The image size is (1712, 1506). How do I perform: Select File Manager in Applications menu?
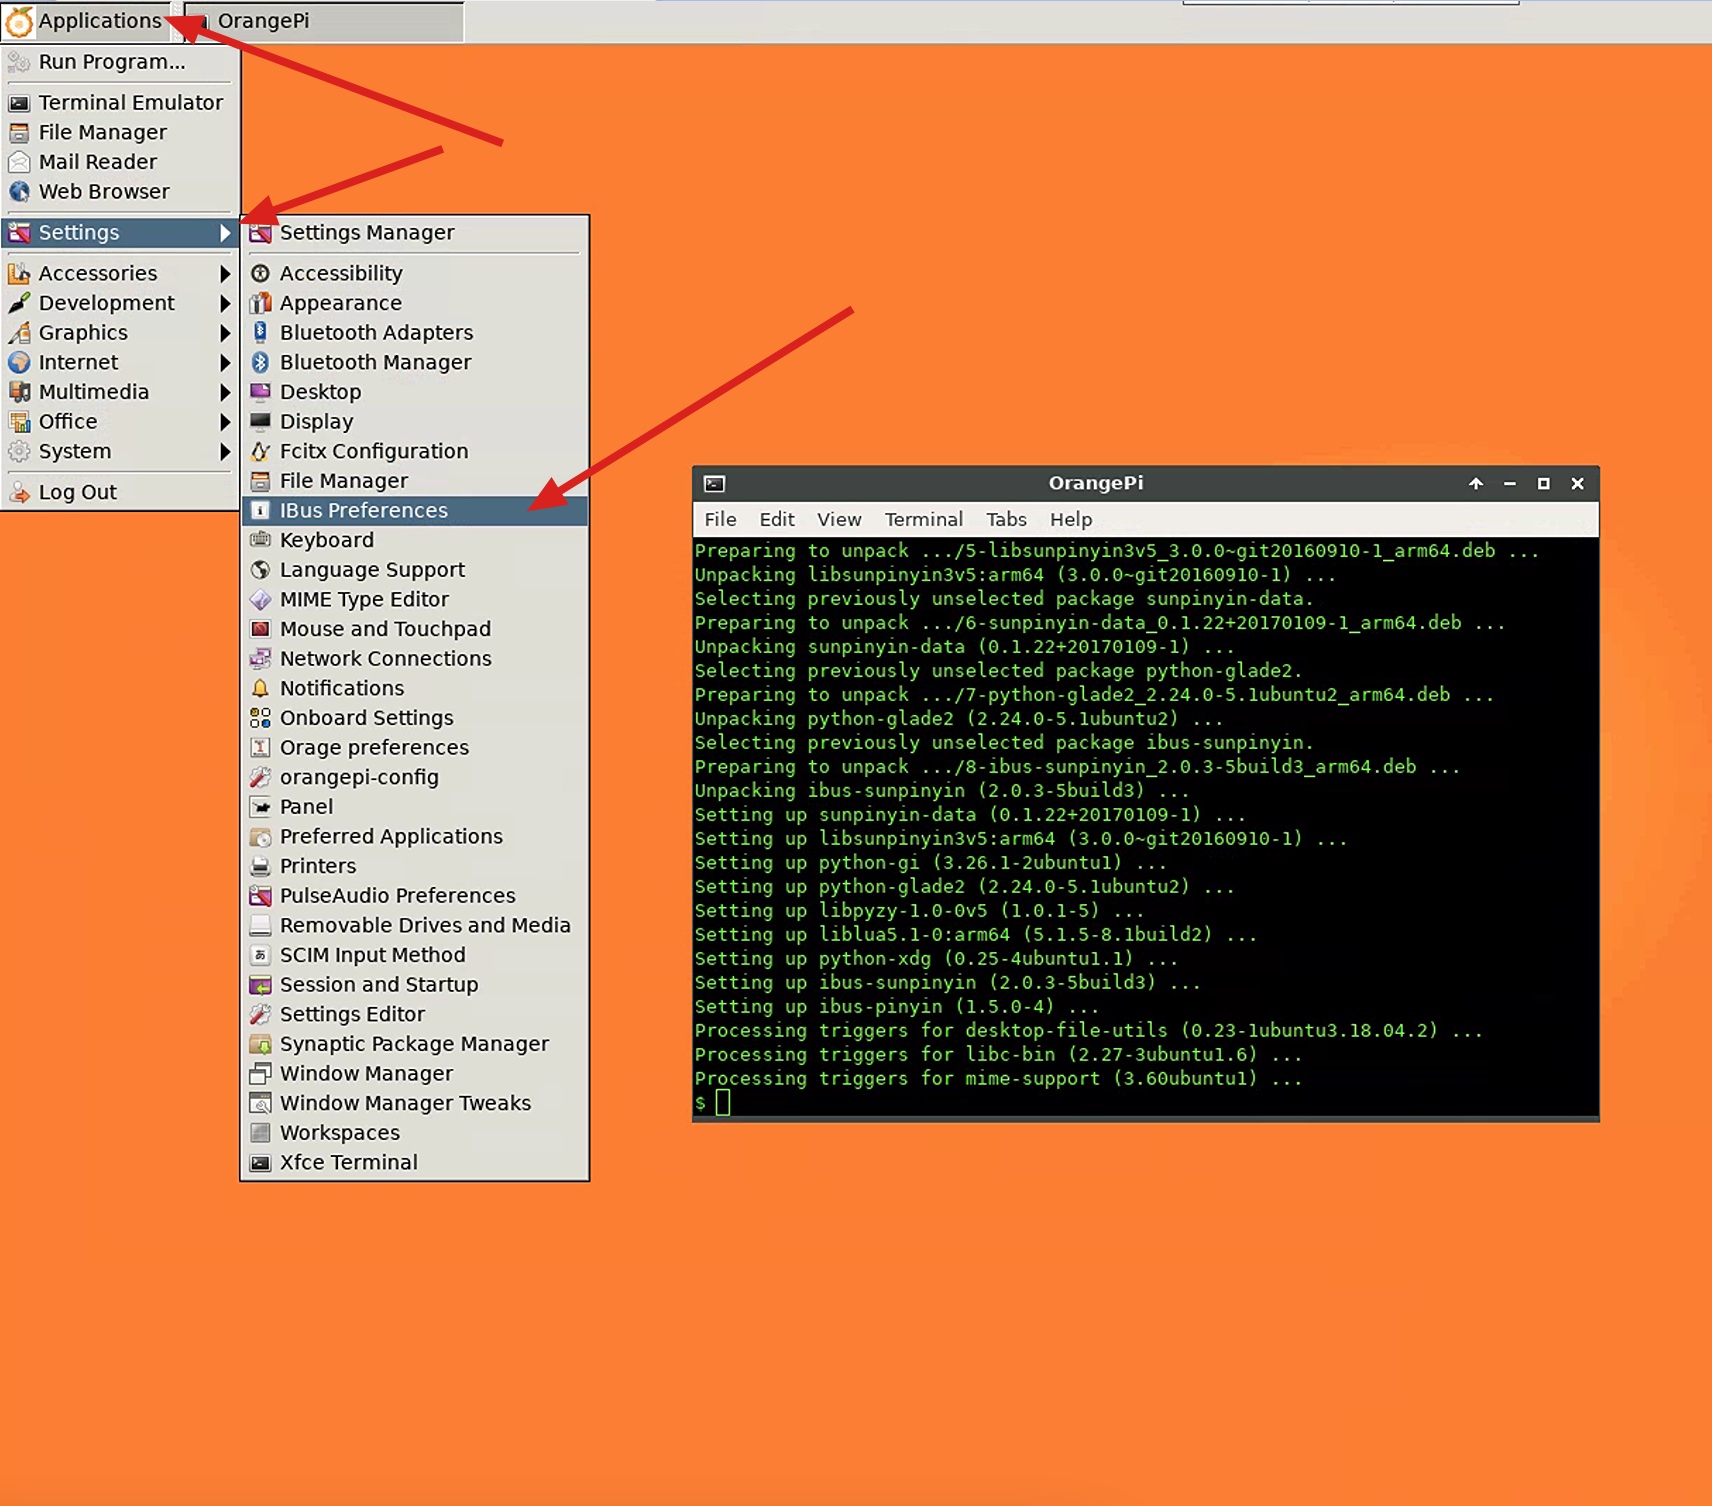click(x=120, y=133)
